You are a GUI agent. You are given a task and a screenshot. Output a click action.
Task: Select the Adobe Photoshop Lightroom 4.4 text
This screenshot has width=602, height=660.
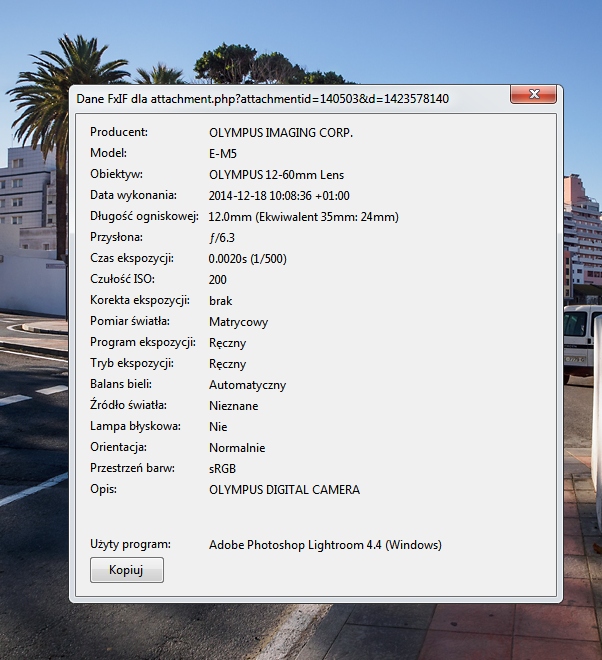(325, 545)
